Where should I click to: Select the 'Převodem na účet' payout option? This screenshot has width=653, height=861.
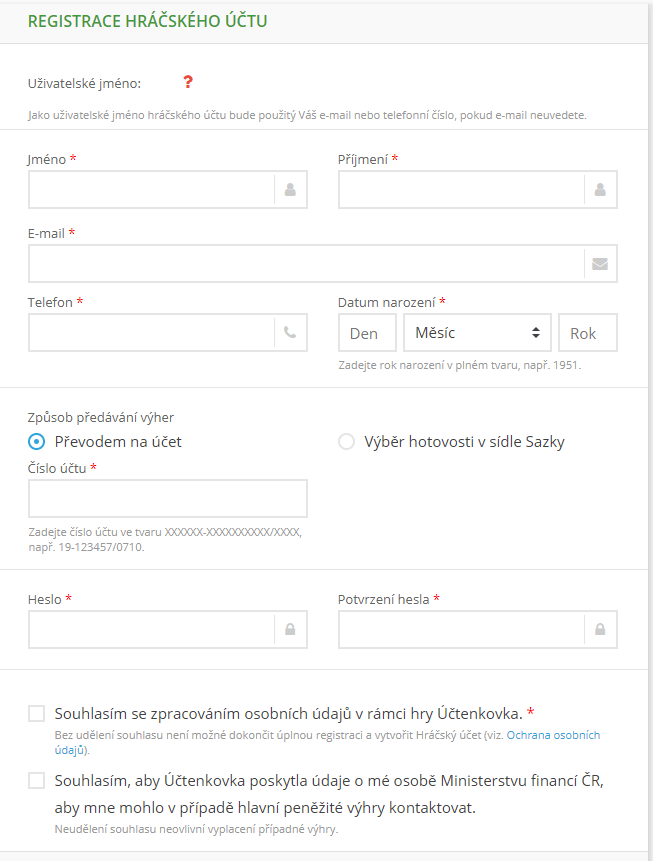[36, 441]
